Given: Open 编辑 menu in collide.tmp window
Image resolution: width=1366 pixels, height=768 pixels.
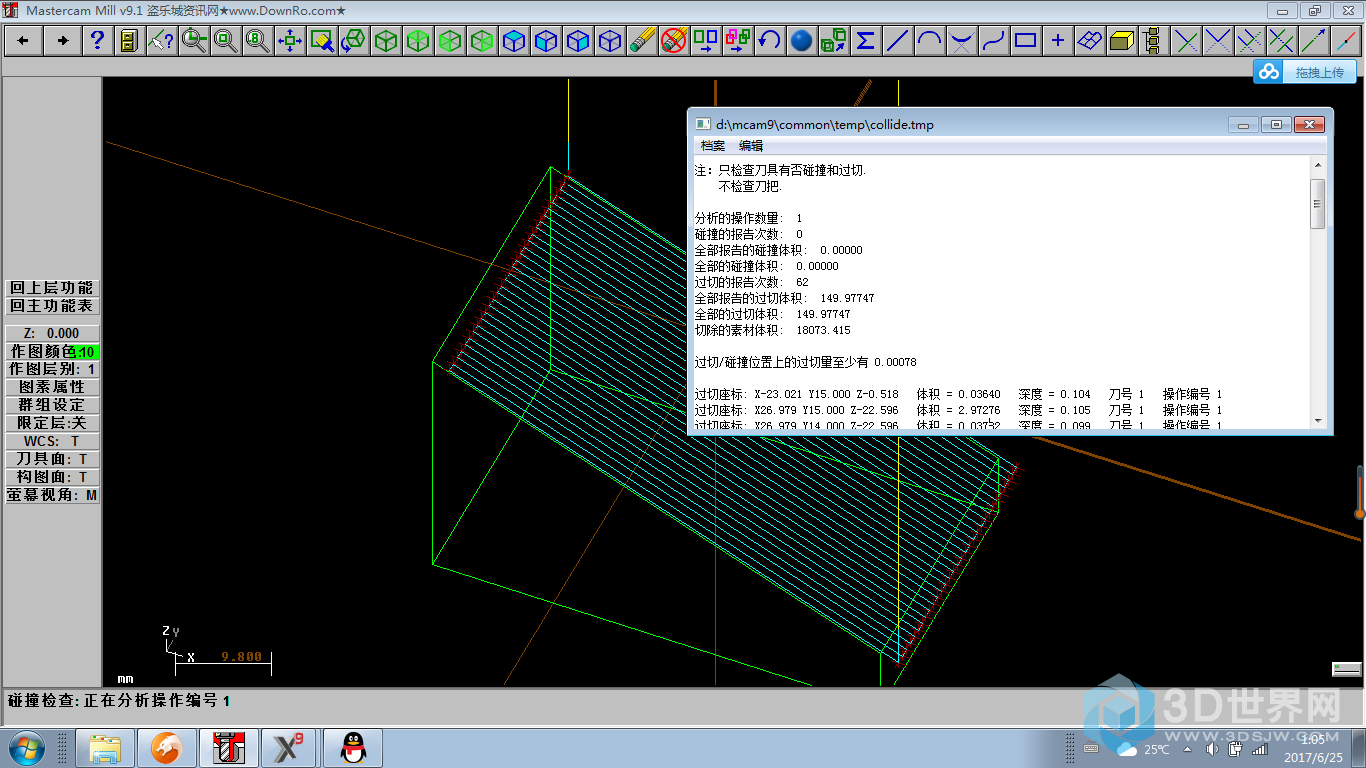Looking at the screenshot, I should (x=751, y=146).
